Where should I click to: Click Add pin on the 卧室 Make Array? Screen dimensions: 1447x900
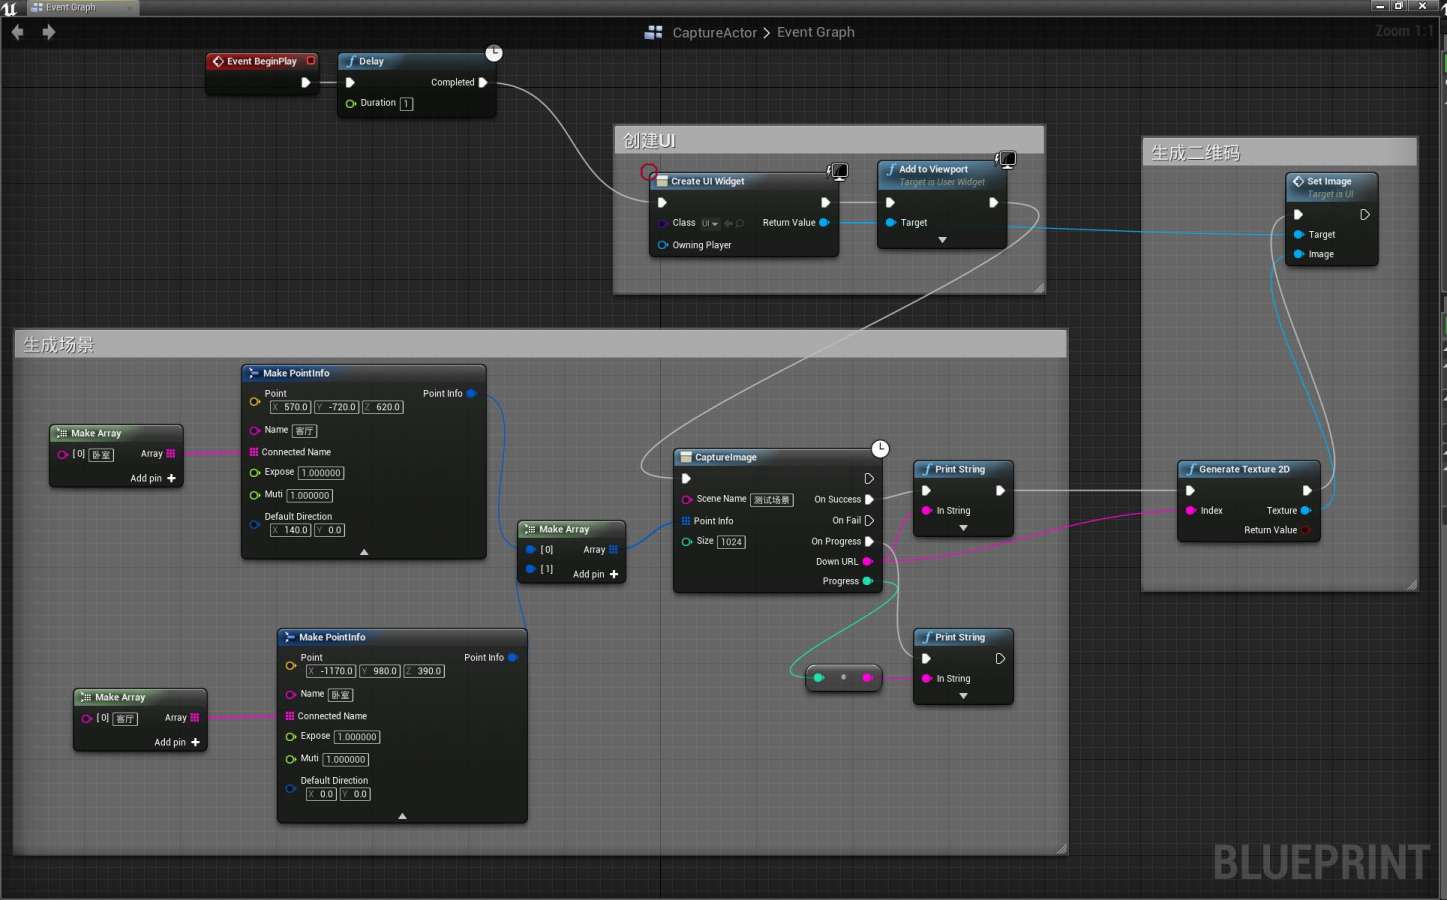coord(153,478)
